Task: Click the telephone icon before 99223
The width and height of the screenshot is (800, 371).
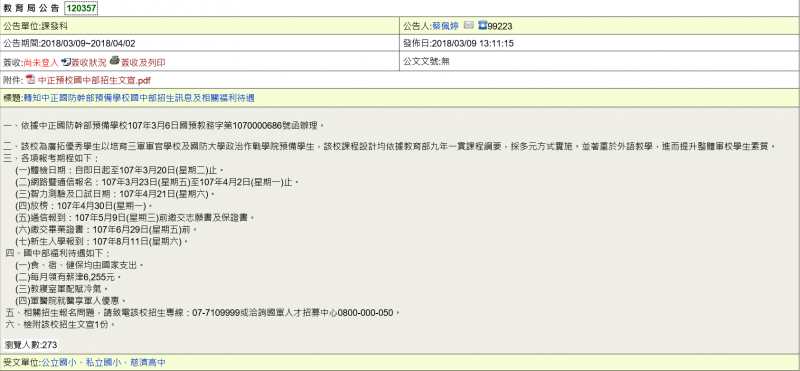Action: click(482, 26)
